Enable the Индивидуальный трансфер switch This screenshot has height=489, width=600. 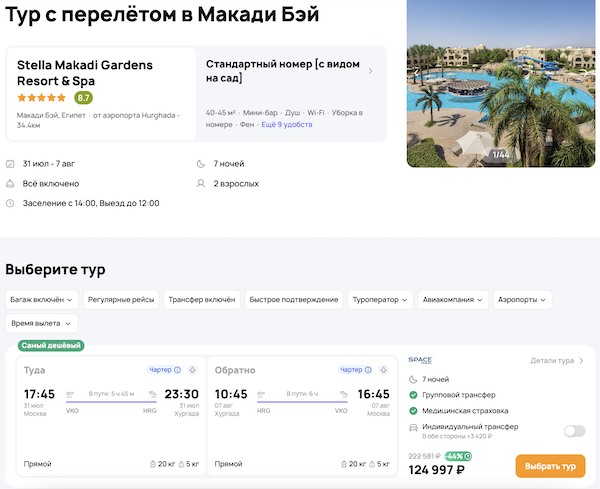click(574, 431)
